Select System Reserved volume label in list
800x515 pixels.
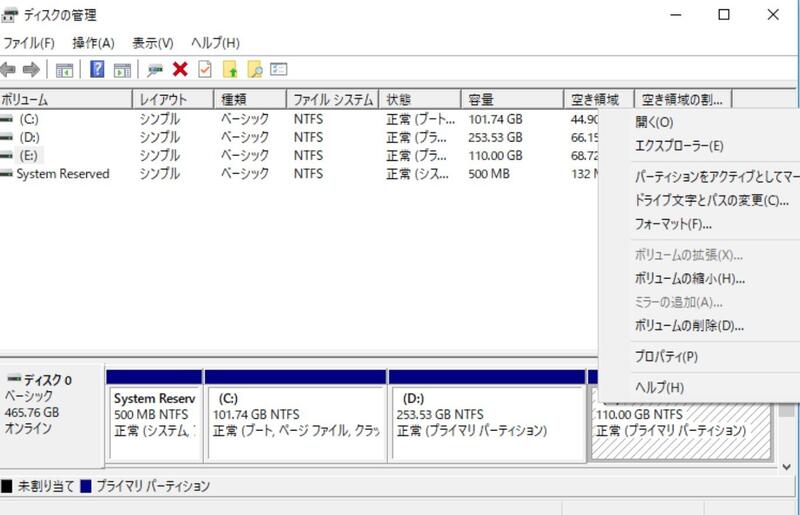point(63,174)
